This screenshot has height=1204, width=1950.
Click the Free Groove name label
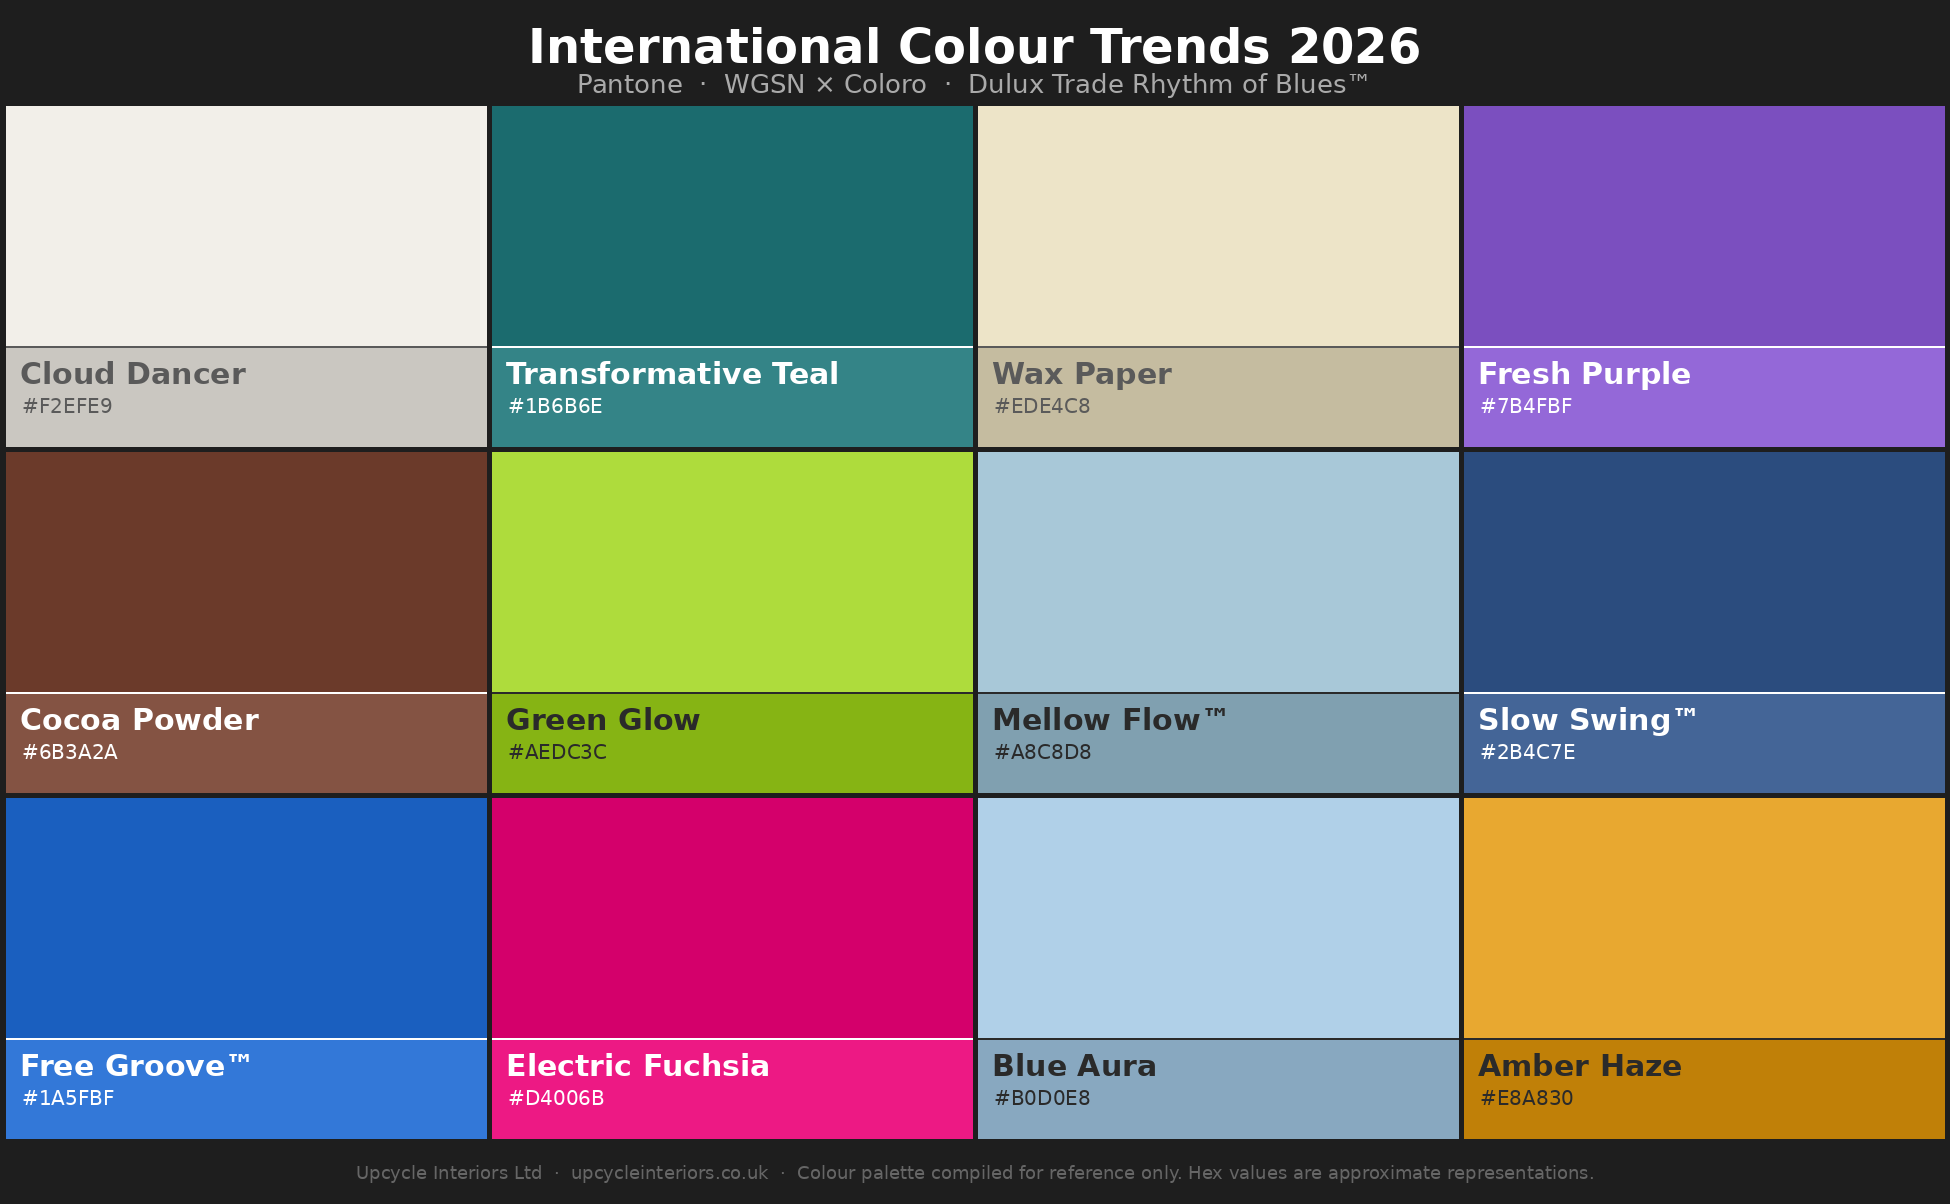tap(136, 1066)
